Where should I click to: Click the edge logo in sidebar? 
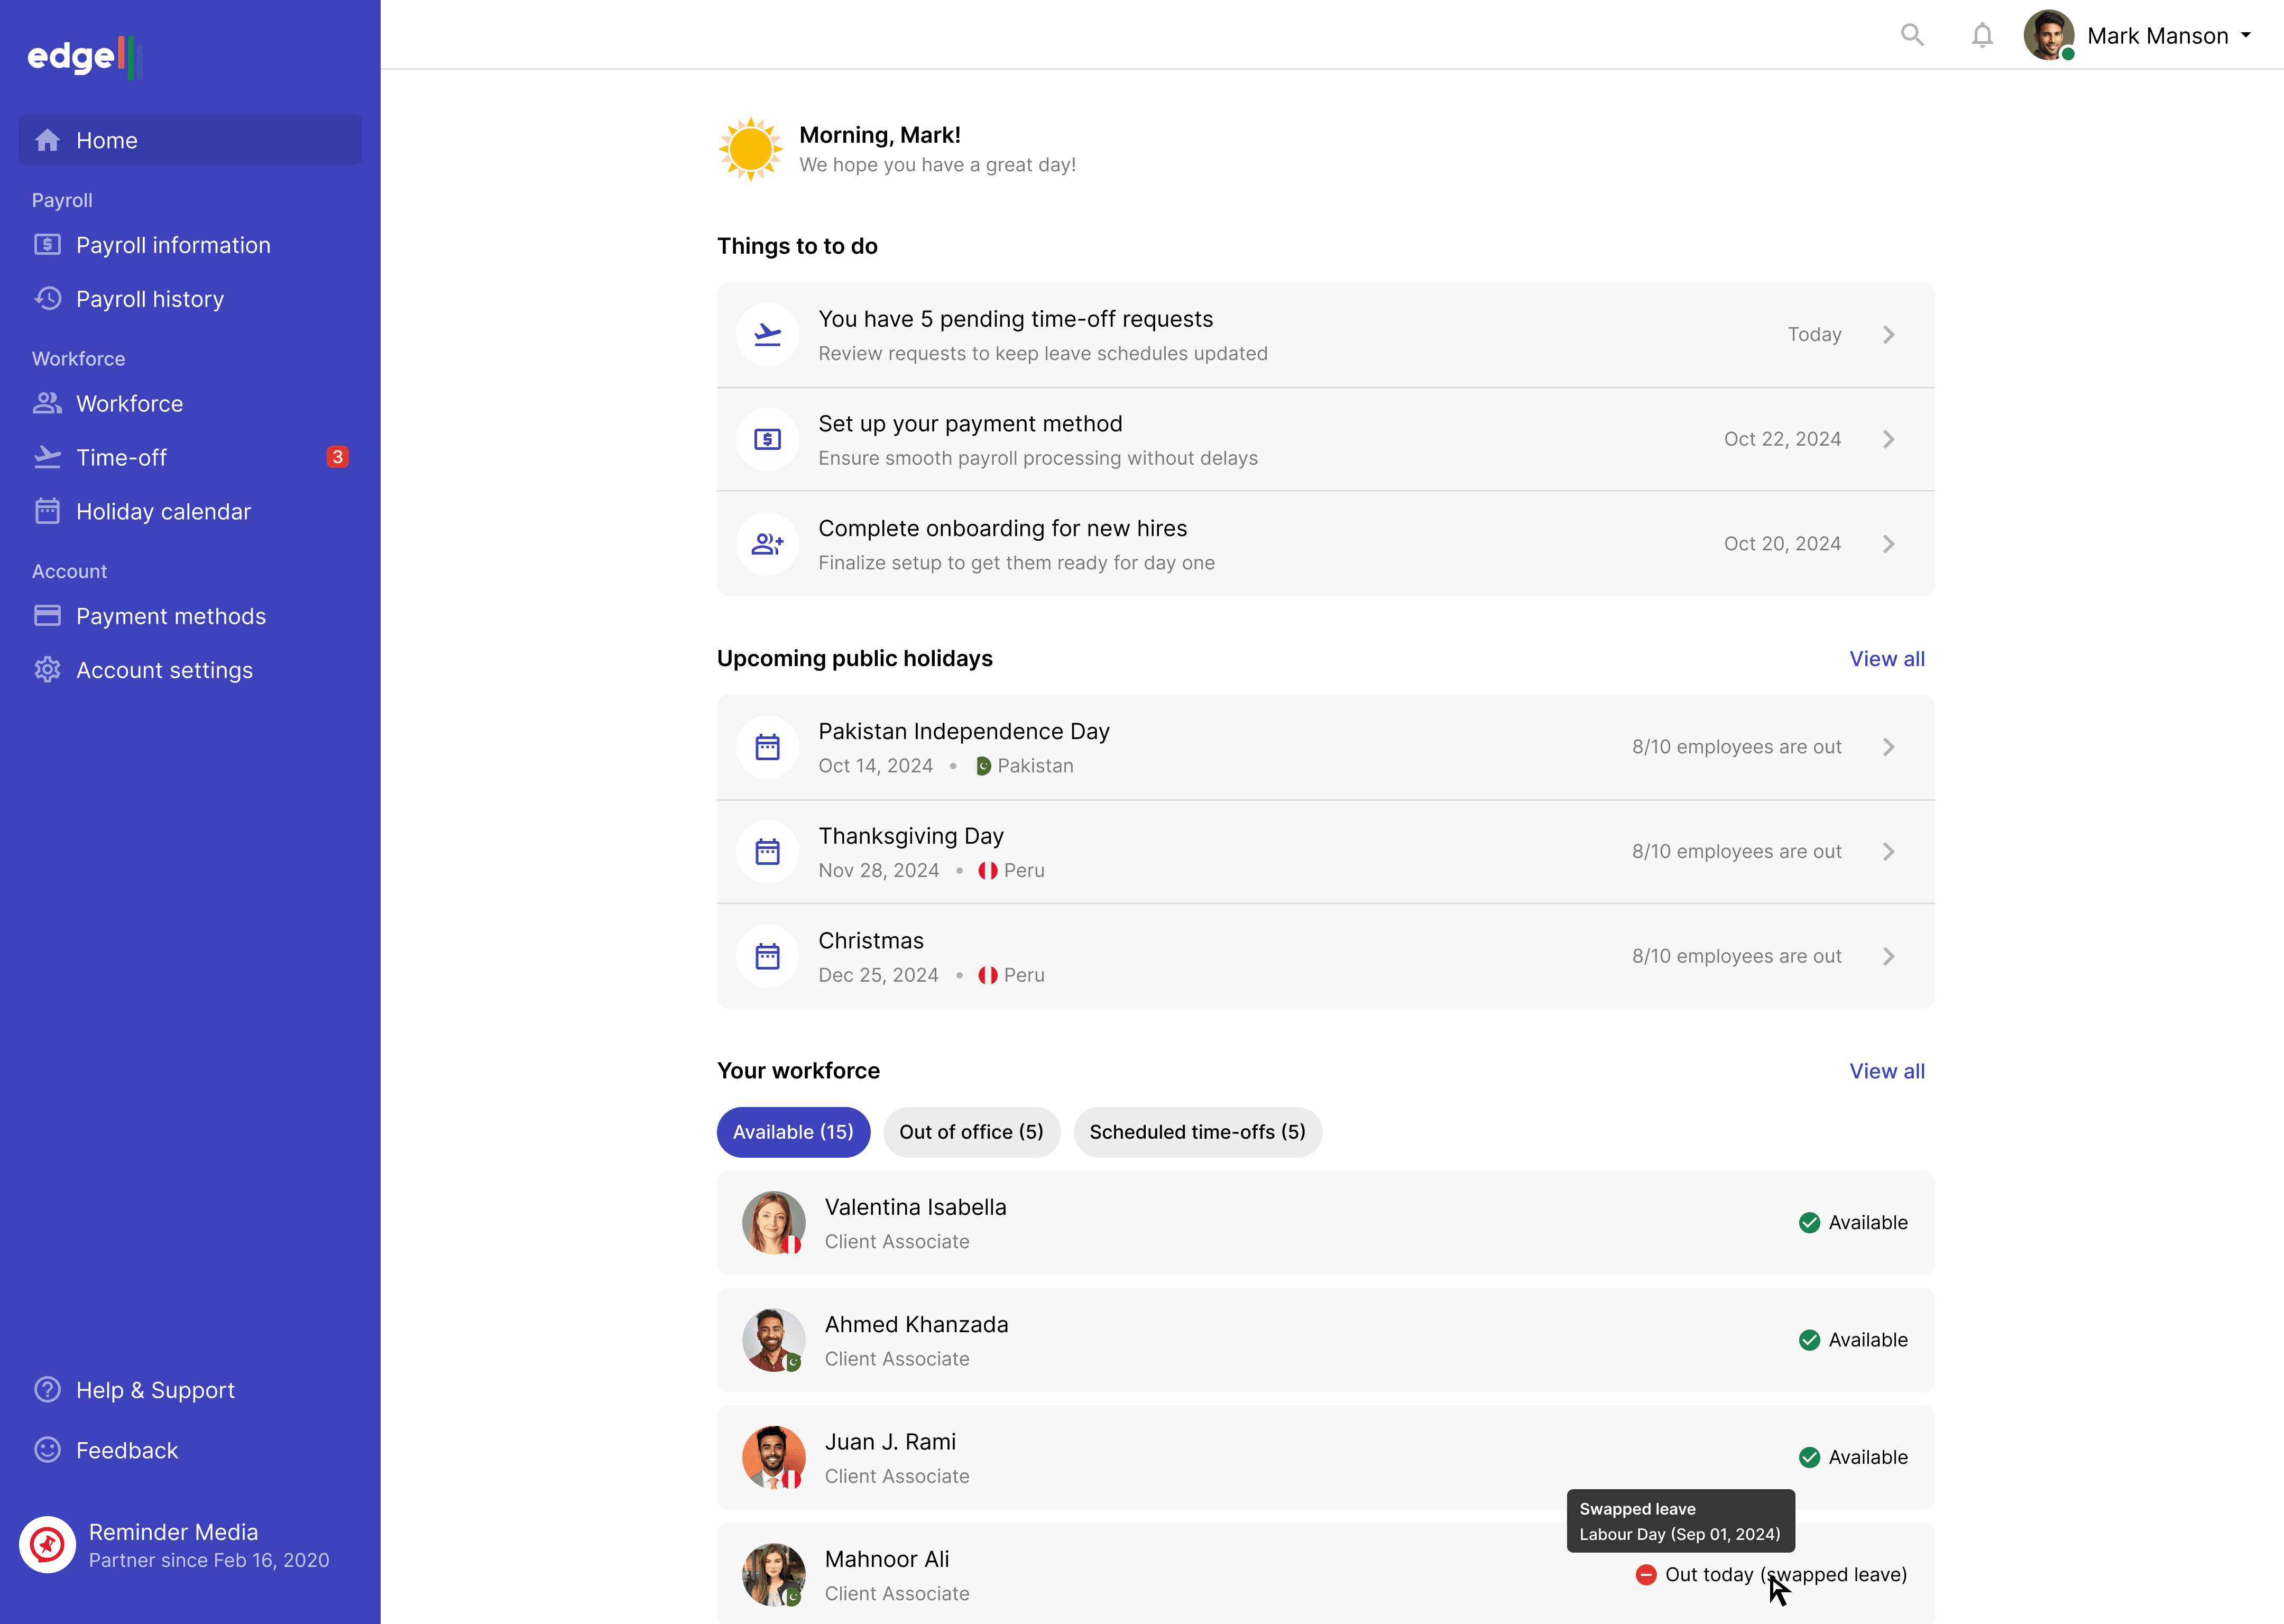point(84,57)
